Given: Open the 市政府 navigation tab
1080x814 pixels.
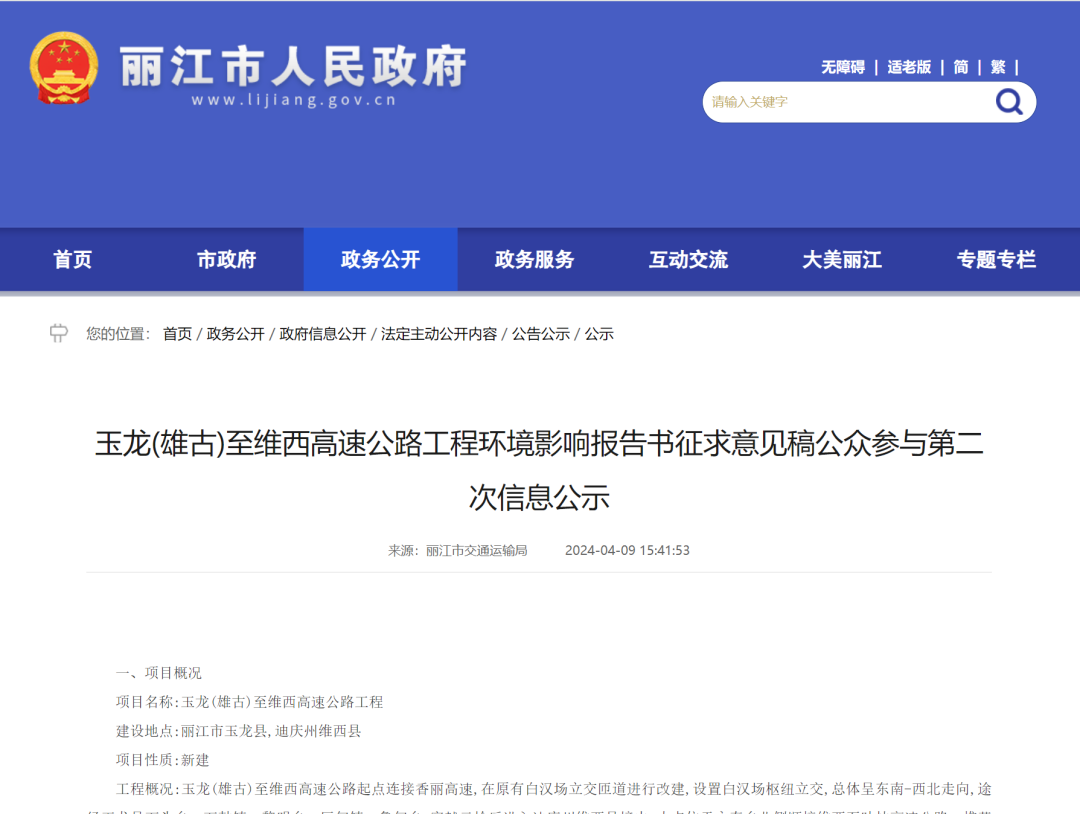Looking at the screenshot, I should click(x=227, y=260).
